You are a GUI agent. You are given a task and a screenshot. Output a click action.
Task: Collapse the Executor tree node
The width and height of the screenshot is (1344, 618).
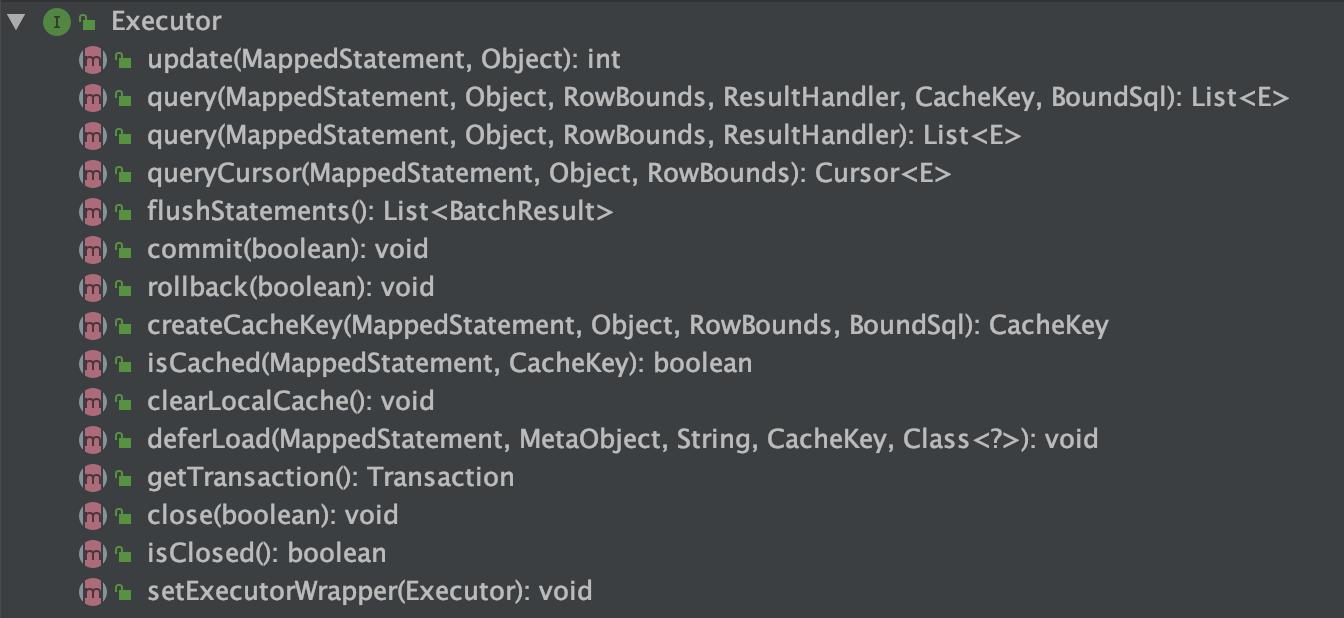pyautogui.click(x=16, y=21)
